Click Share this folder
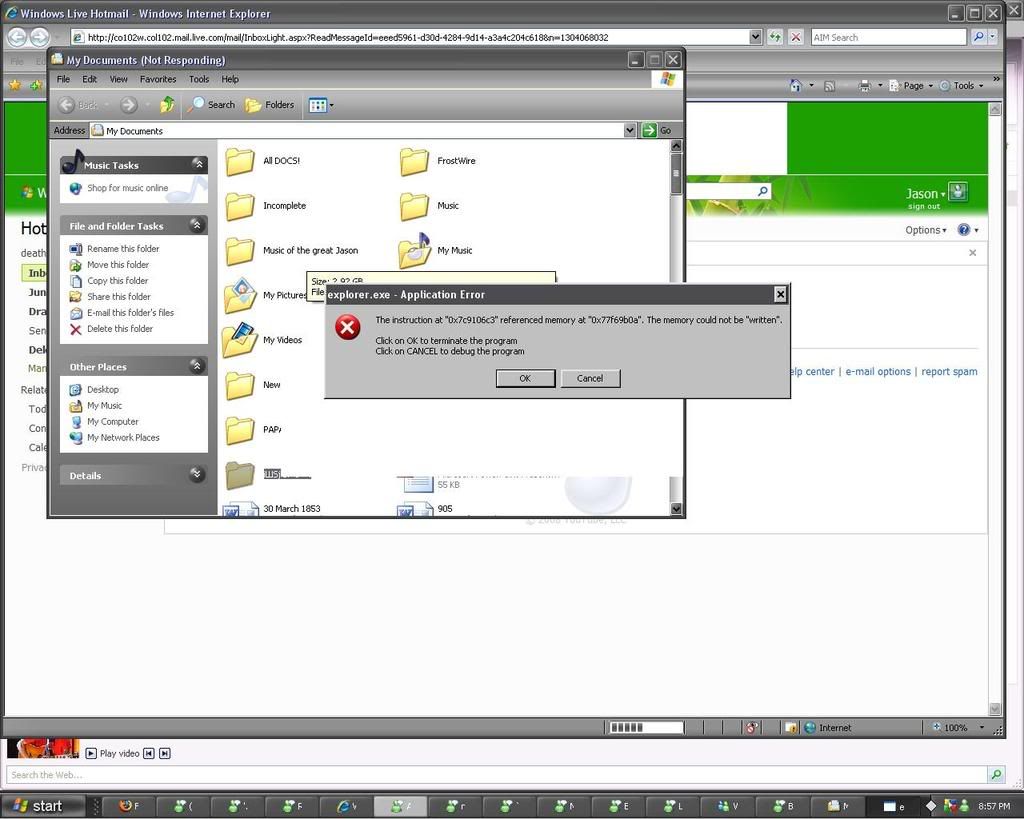This screenshot has width=1024, height=819. (119, 297)
